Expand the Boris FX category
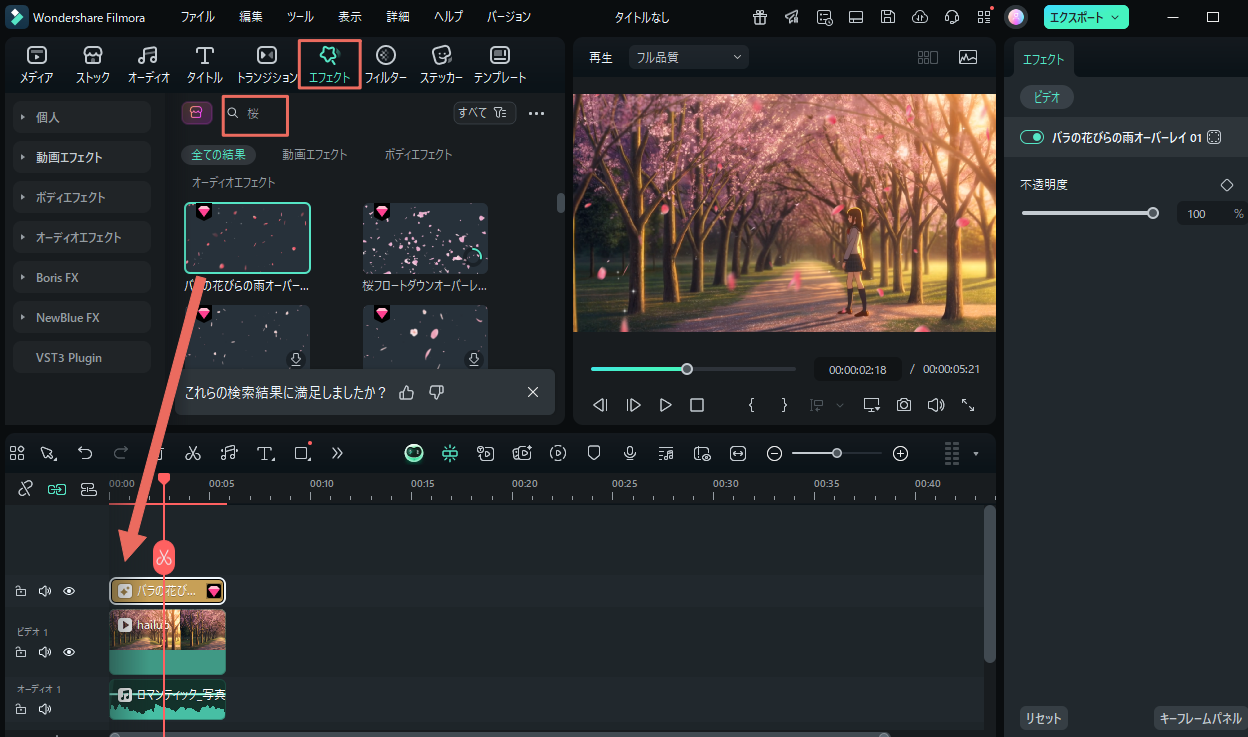The width and height of the screenshot is (1248, 737). pyautogui.click(x=82, y=277)
